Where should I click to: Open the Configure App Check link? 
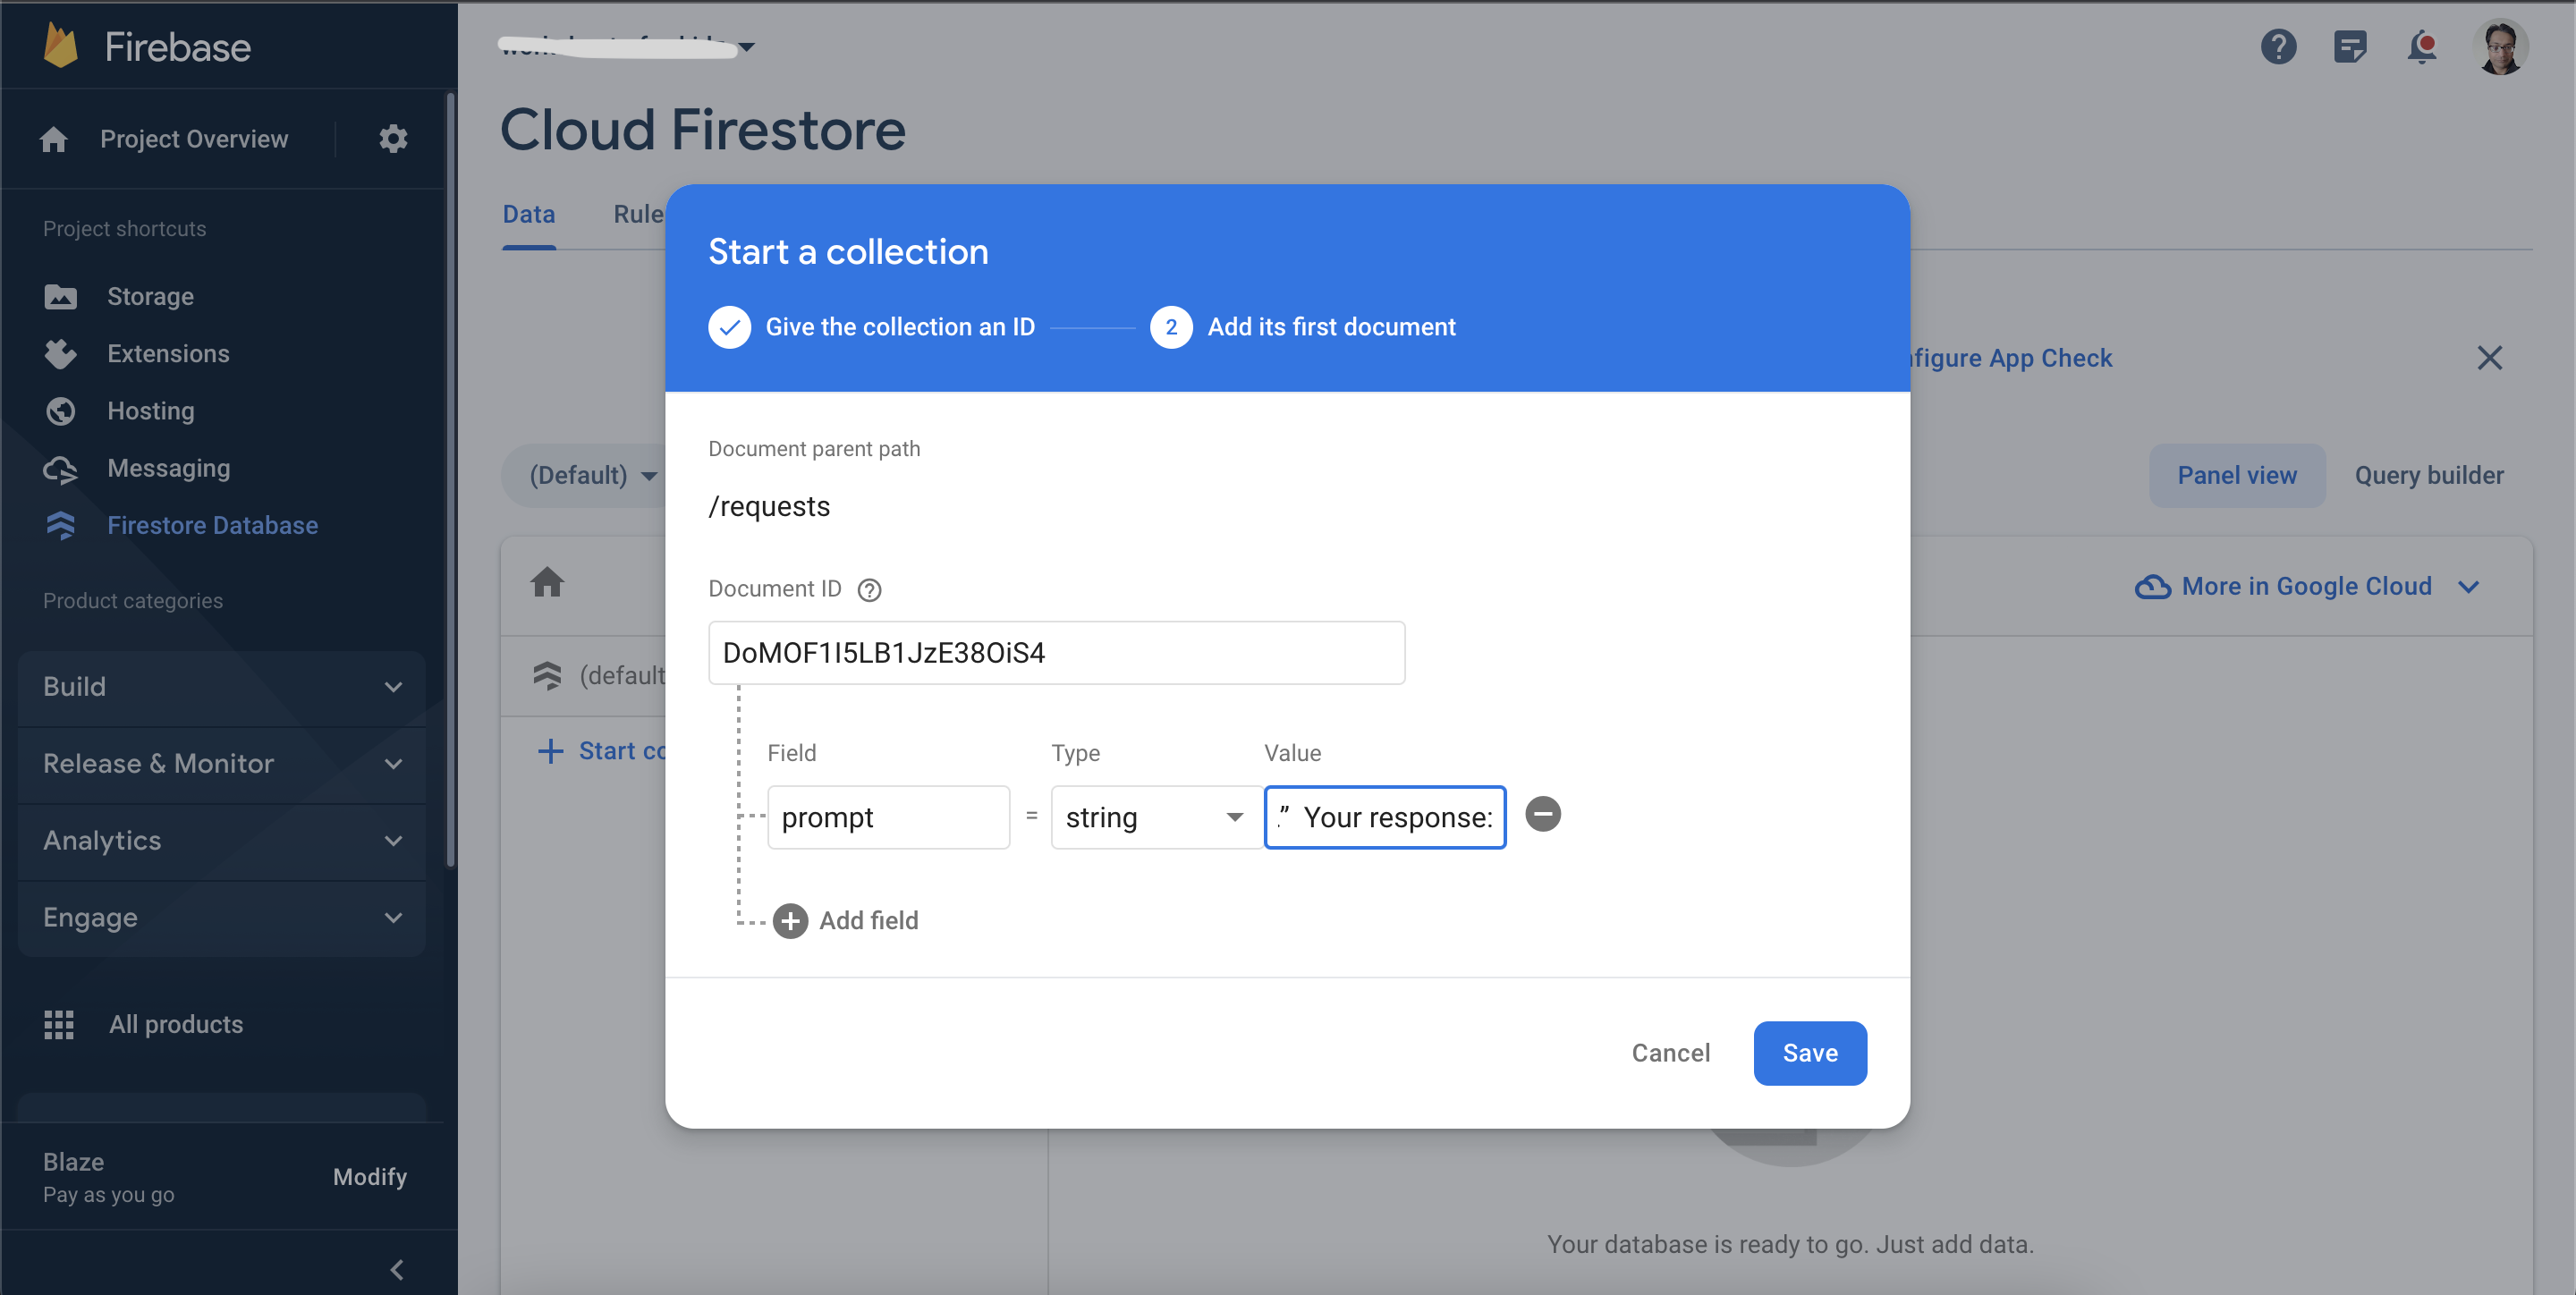pos(2012,358)
